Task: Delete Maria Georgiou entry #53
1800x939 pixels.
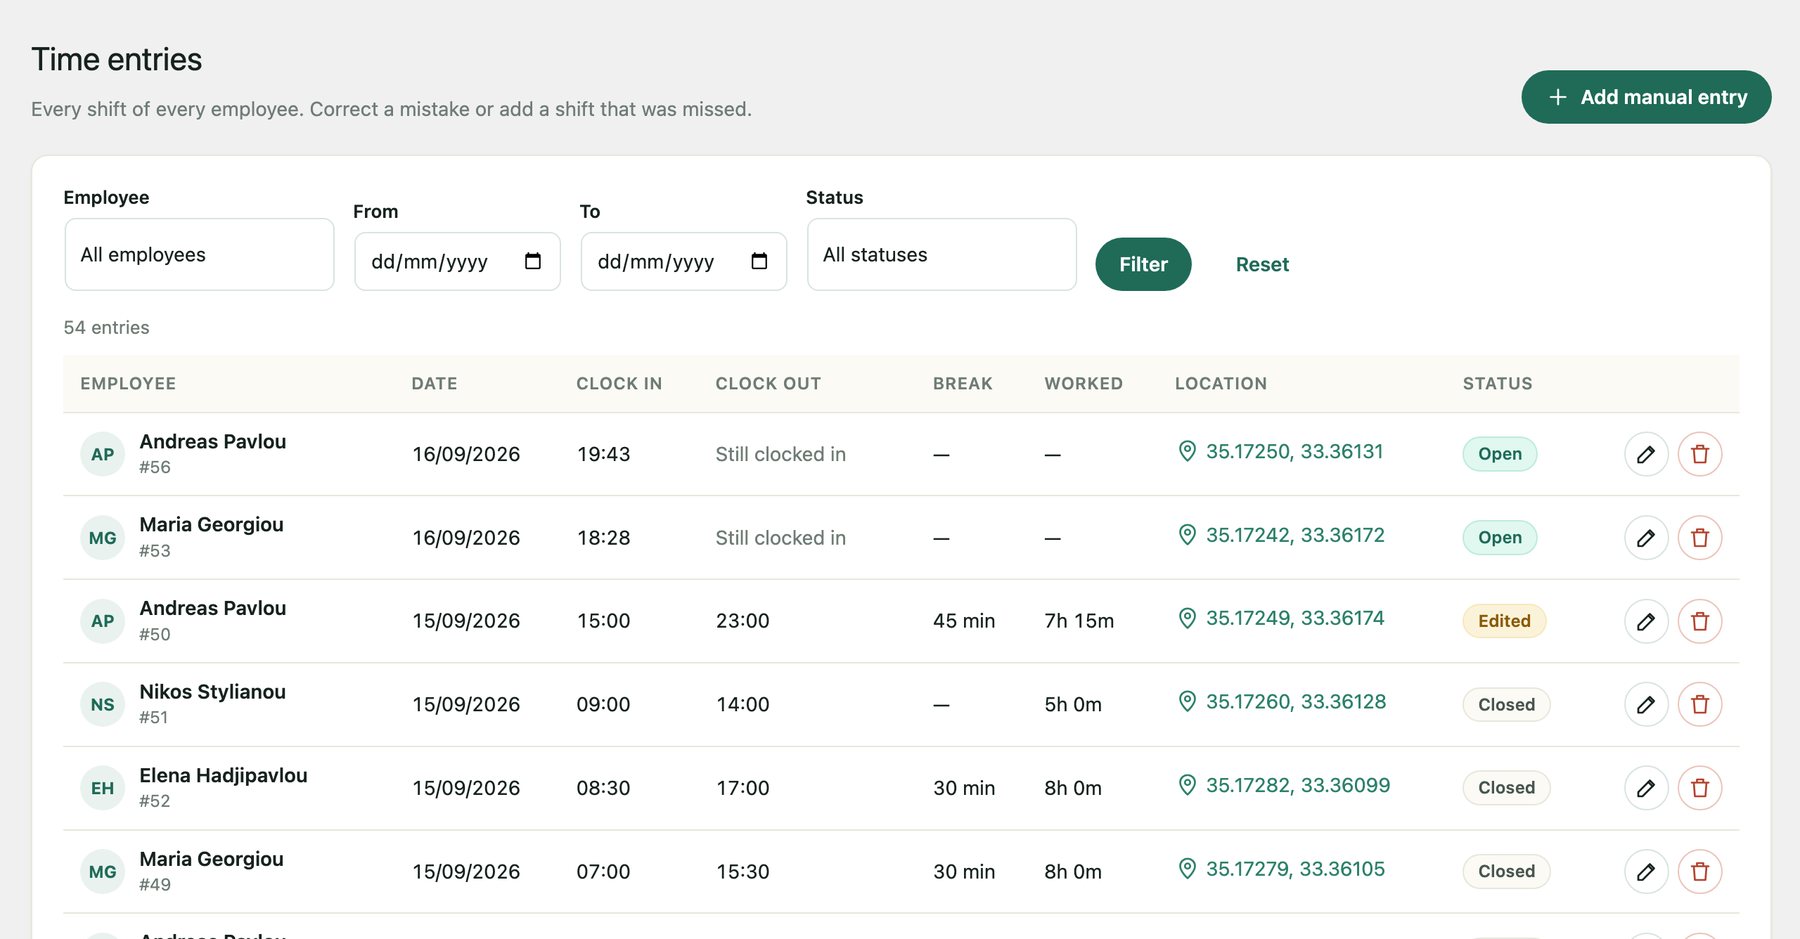Action: click(1700, 538)
